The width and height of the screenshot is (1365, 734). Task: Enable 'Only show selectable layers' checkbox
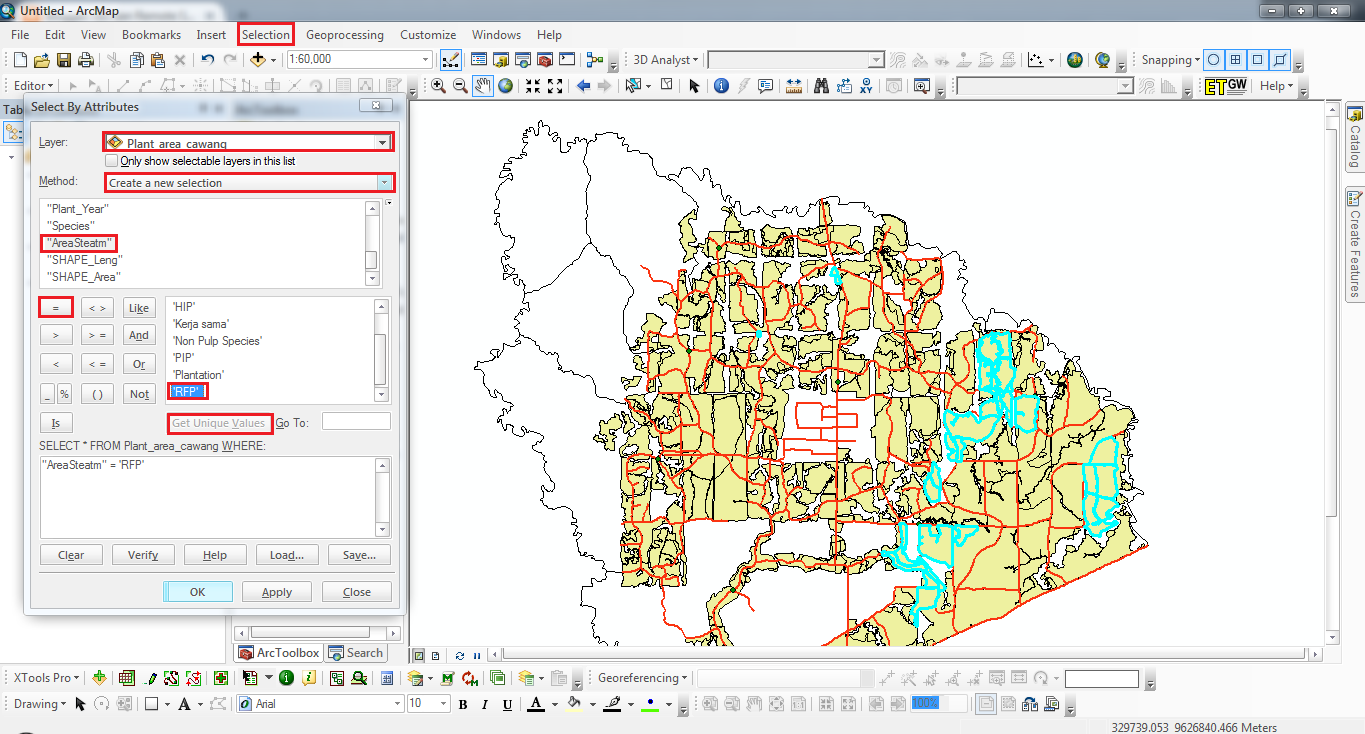(112, 161)
